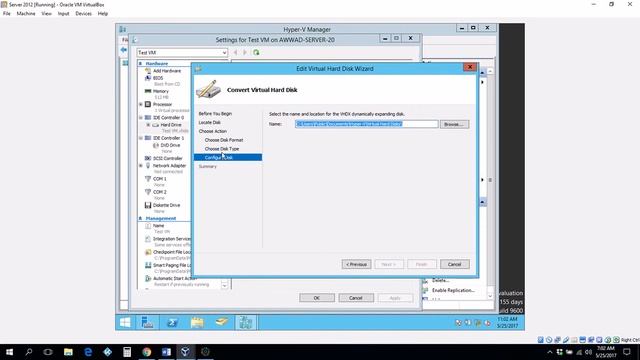Collapse the Hardware section header
The height and width of the screenshot is (360, 640).
click(x=140, y=64)
